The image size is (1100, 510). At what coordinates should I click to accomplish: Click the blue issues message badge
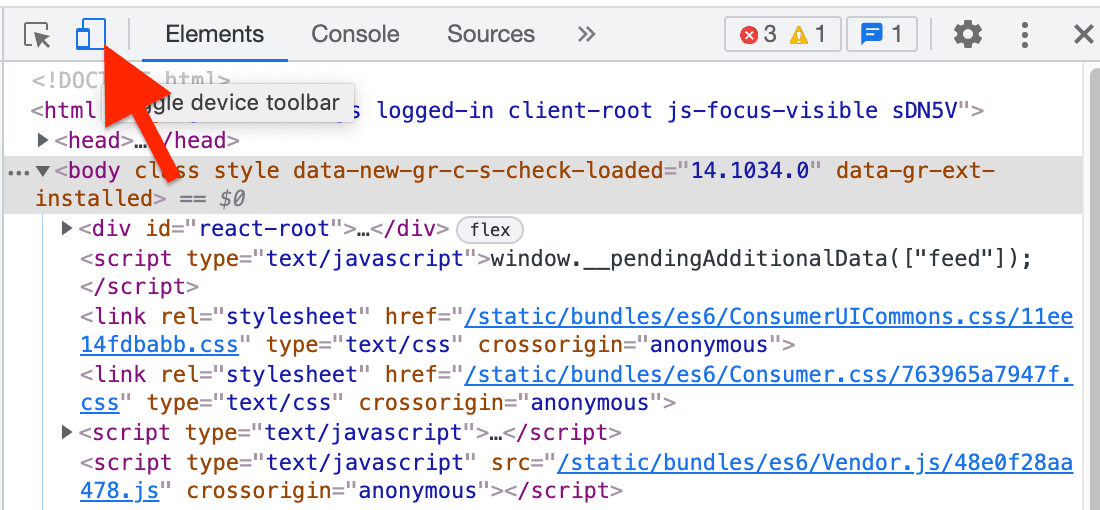881,35
